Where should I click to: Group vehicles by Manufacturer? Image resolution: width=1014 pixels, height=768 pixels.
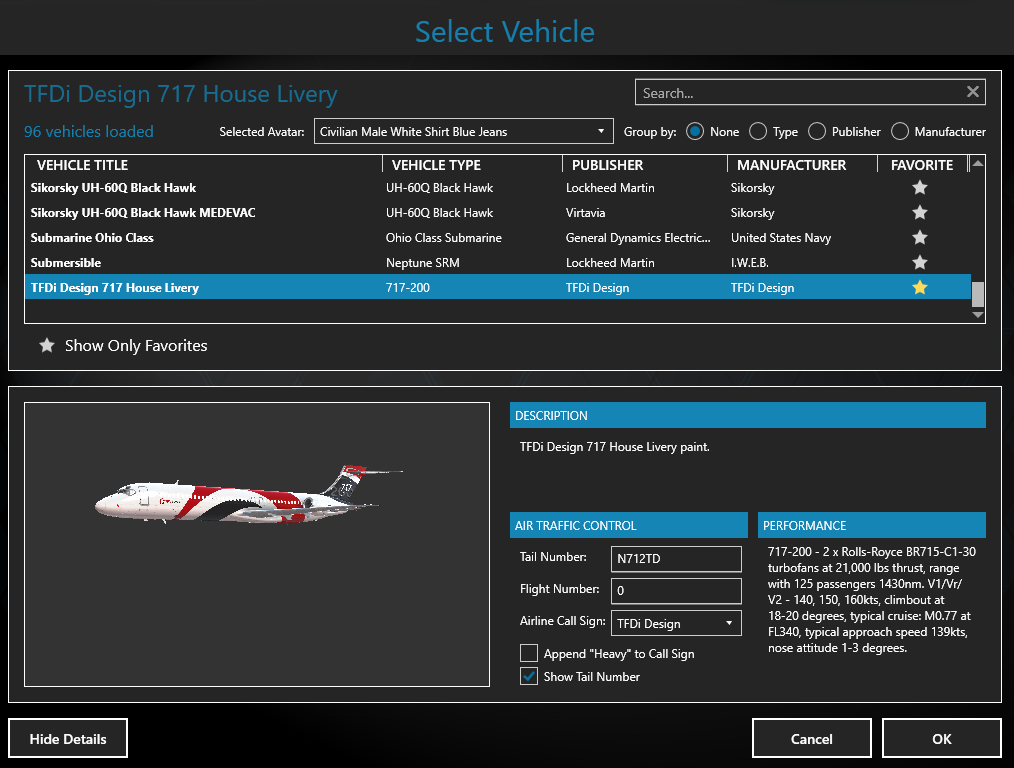tap(900, 131)
